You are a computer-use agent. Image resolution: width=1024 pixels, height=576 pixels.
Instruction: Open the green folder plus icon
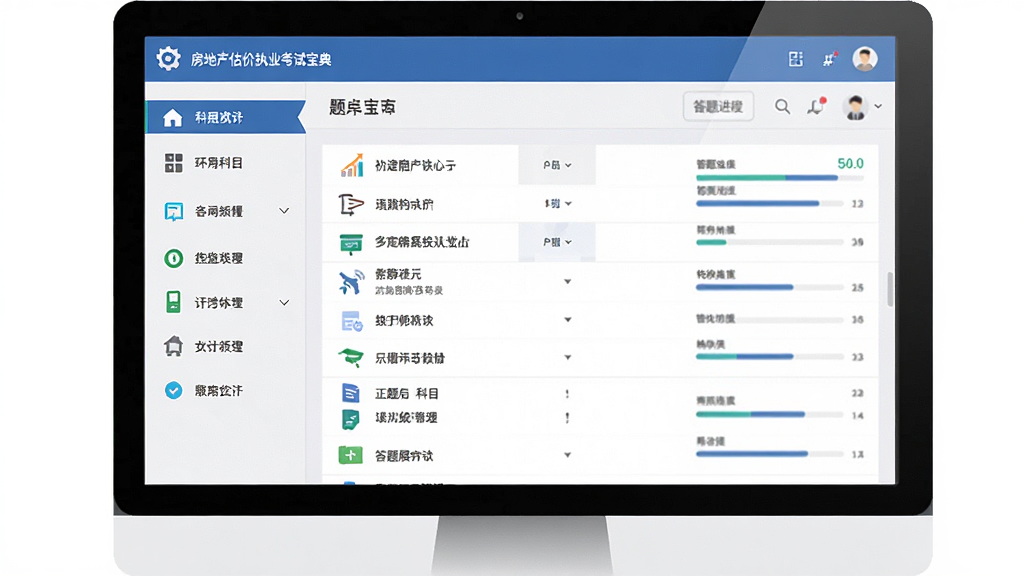tap(351, 455)
